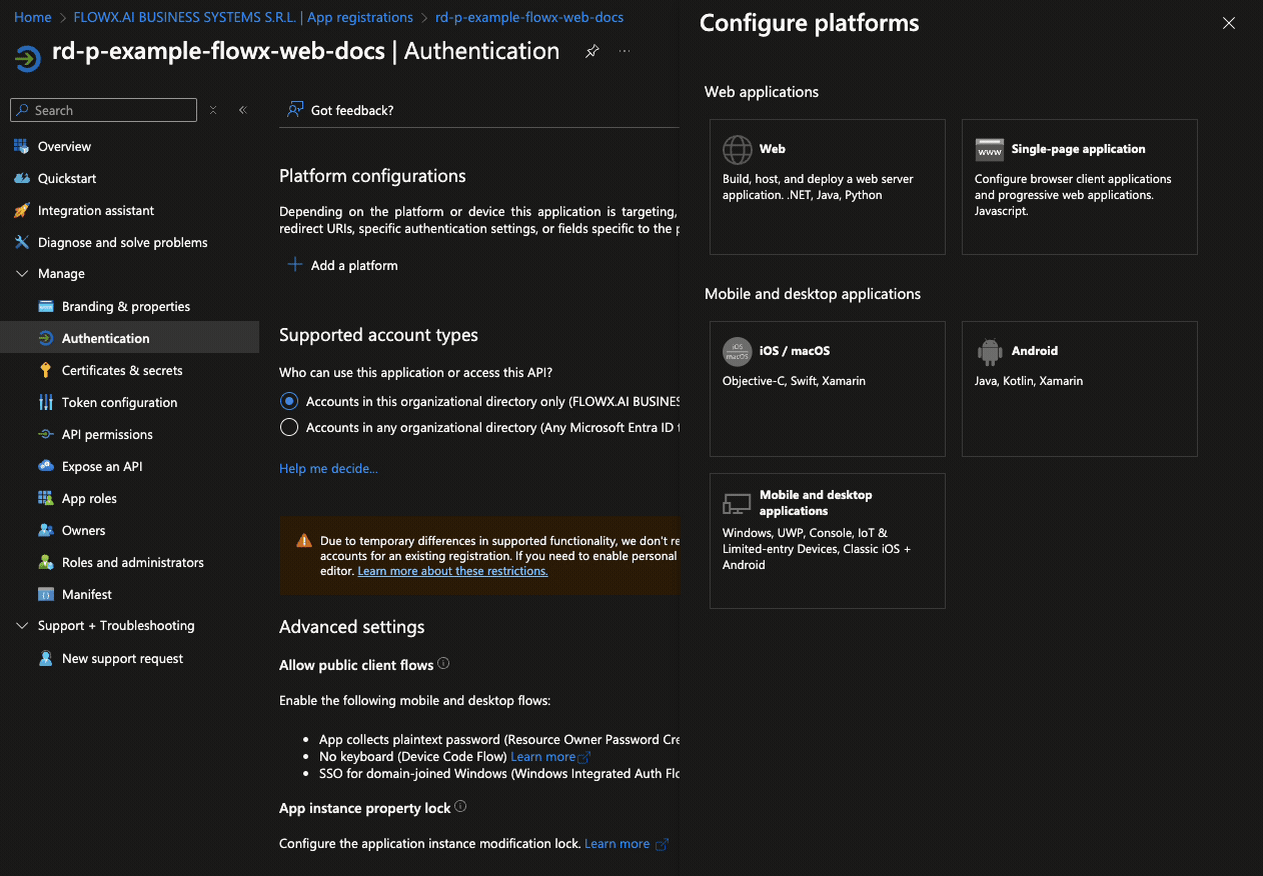Click the Authentication sidebar icon
This screenshot has height=876, width=1263.
click(45, 339)
